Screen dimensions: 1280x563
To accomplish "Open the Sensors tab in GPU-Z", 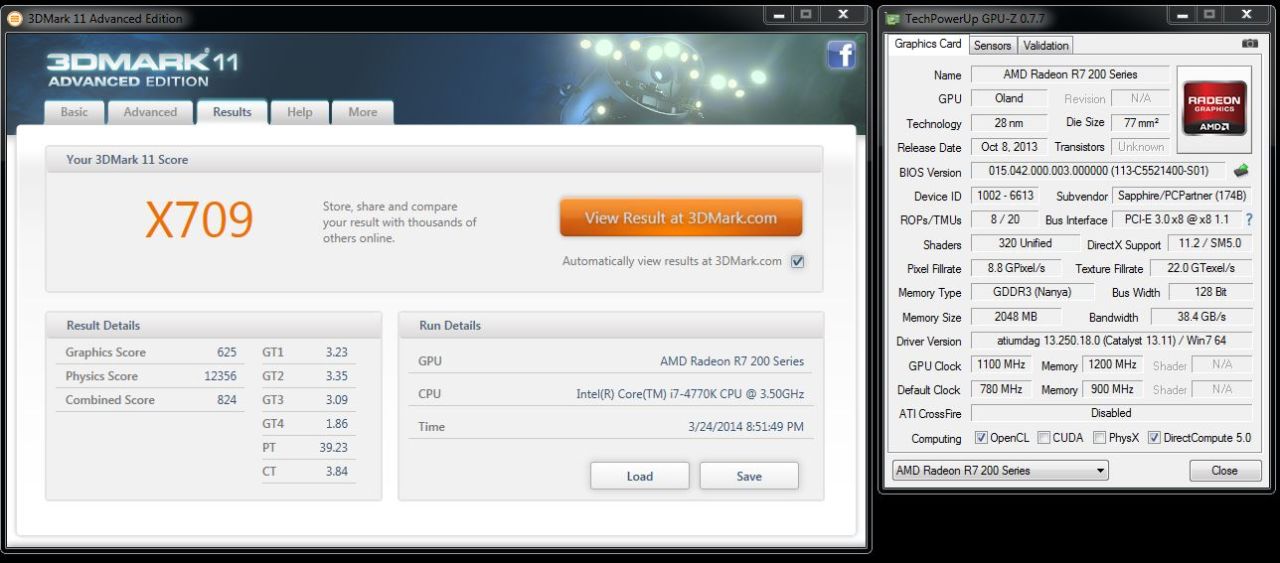I will [x=992, y=45].
